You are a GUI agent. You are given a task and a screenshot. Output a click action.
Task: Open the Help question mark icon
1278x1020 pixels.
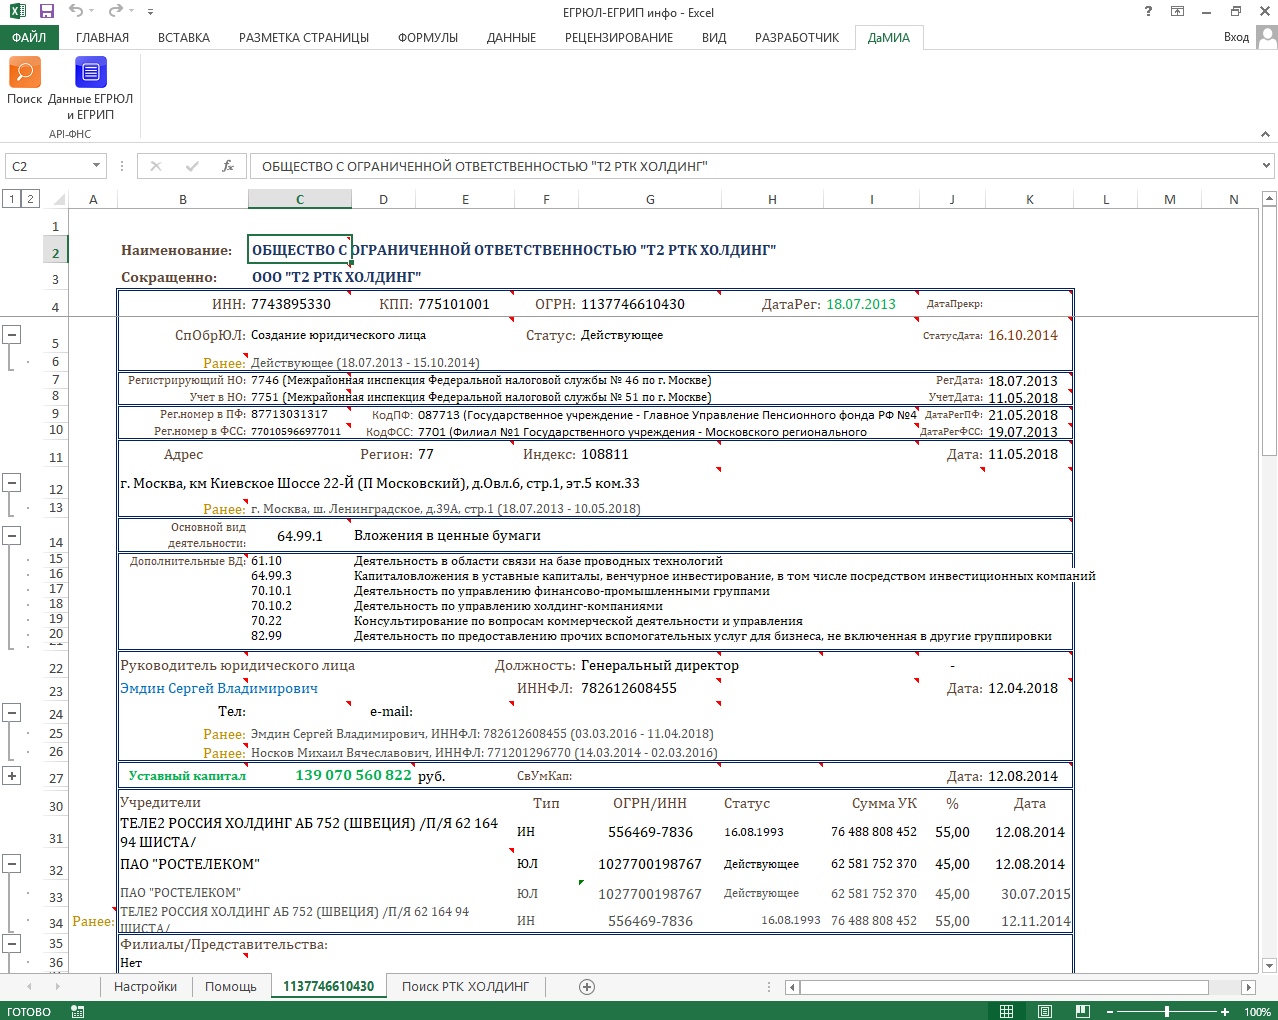(1148, 12)
